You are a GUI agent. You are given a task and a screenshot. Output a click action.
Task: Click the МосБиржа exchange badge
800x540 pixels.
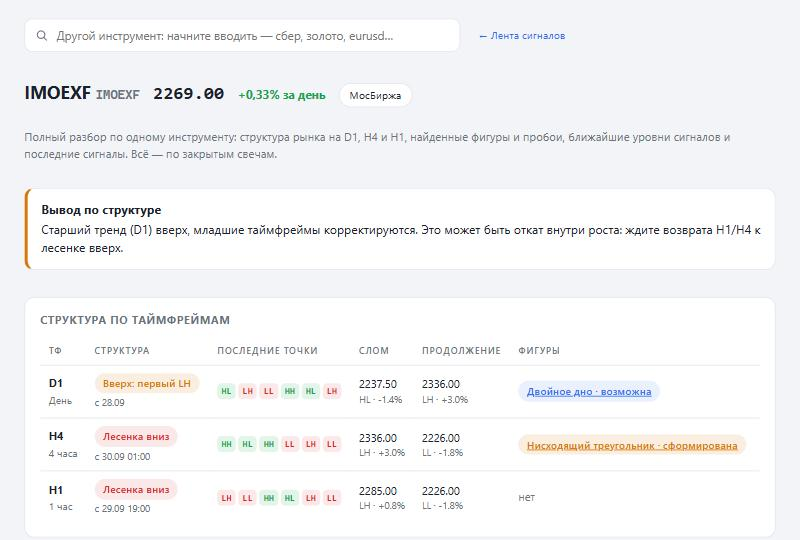(375, 95)
